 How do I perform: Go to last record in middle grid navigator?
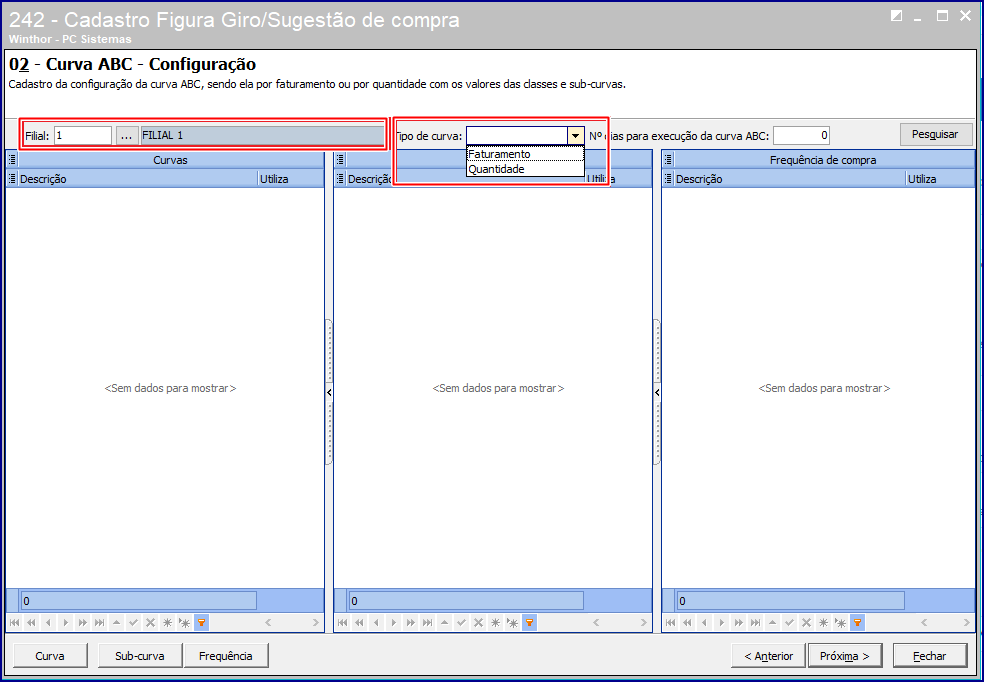pos(427,622)
